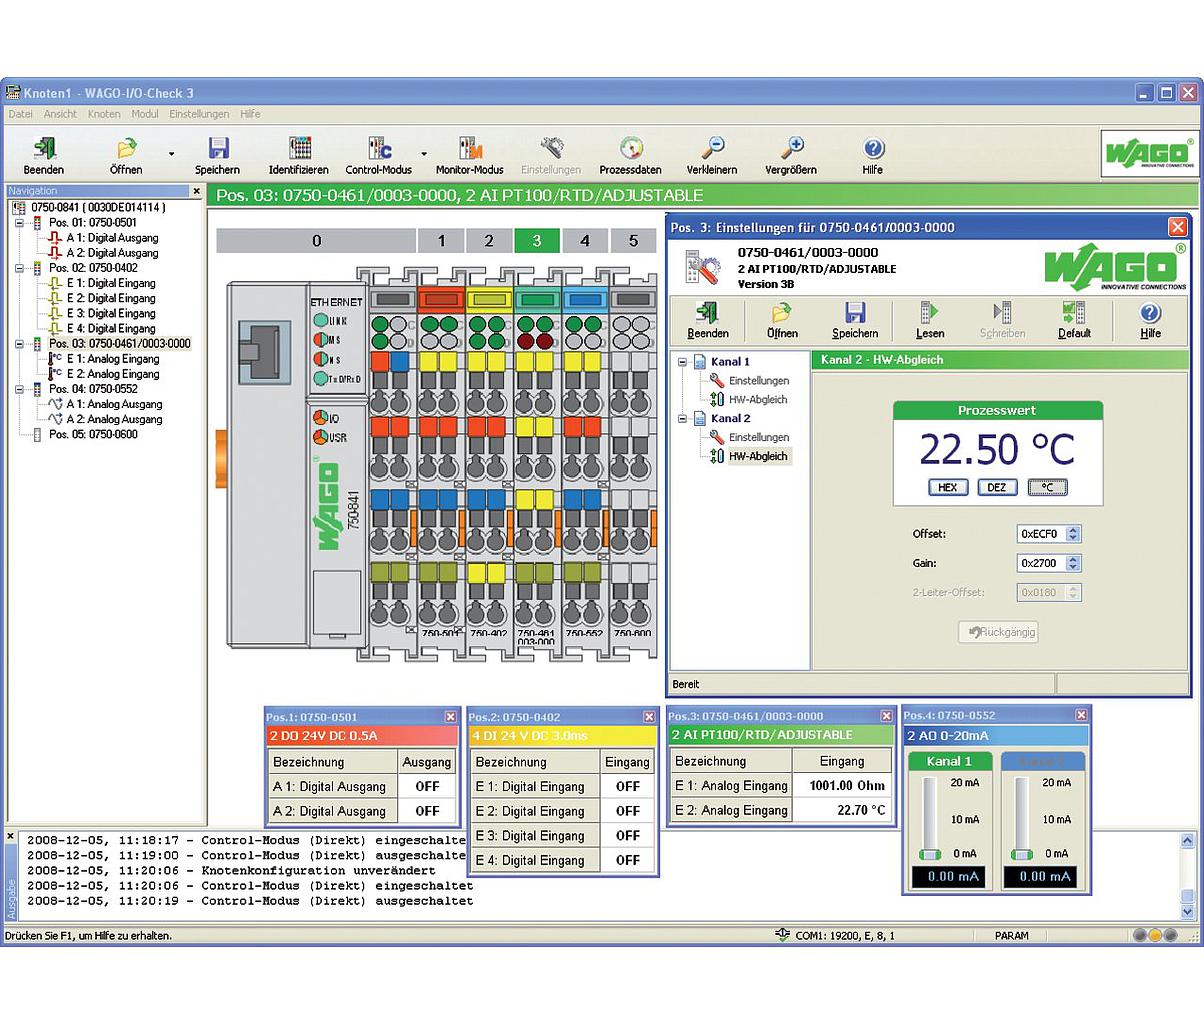Switch process value display to °C
Viewport: 1204px width, 1024px height.
pos(1047,488)
